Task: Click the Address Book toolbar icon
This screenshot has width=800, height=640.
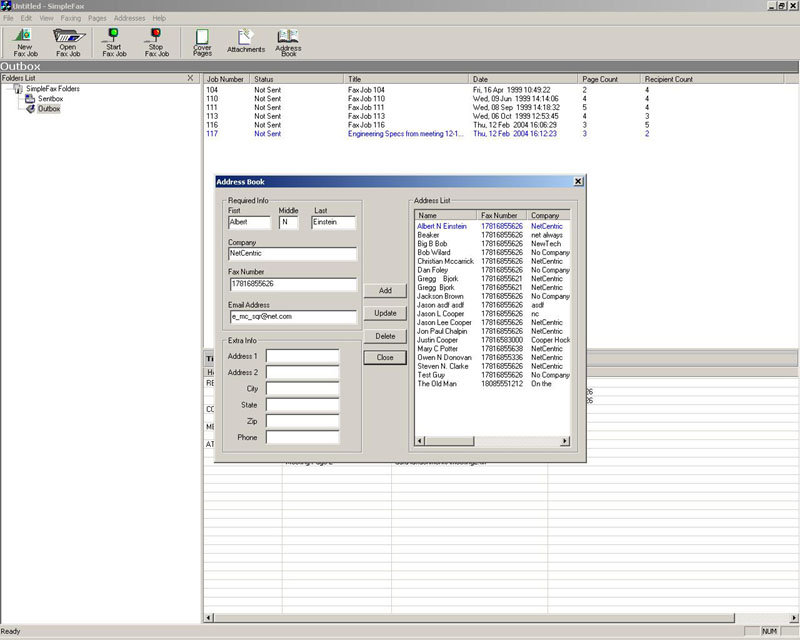Action: coord(288,42)
